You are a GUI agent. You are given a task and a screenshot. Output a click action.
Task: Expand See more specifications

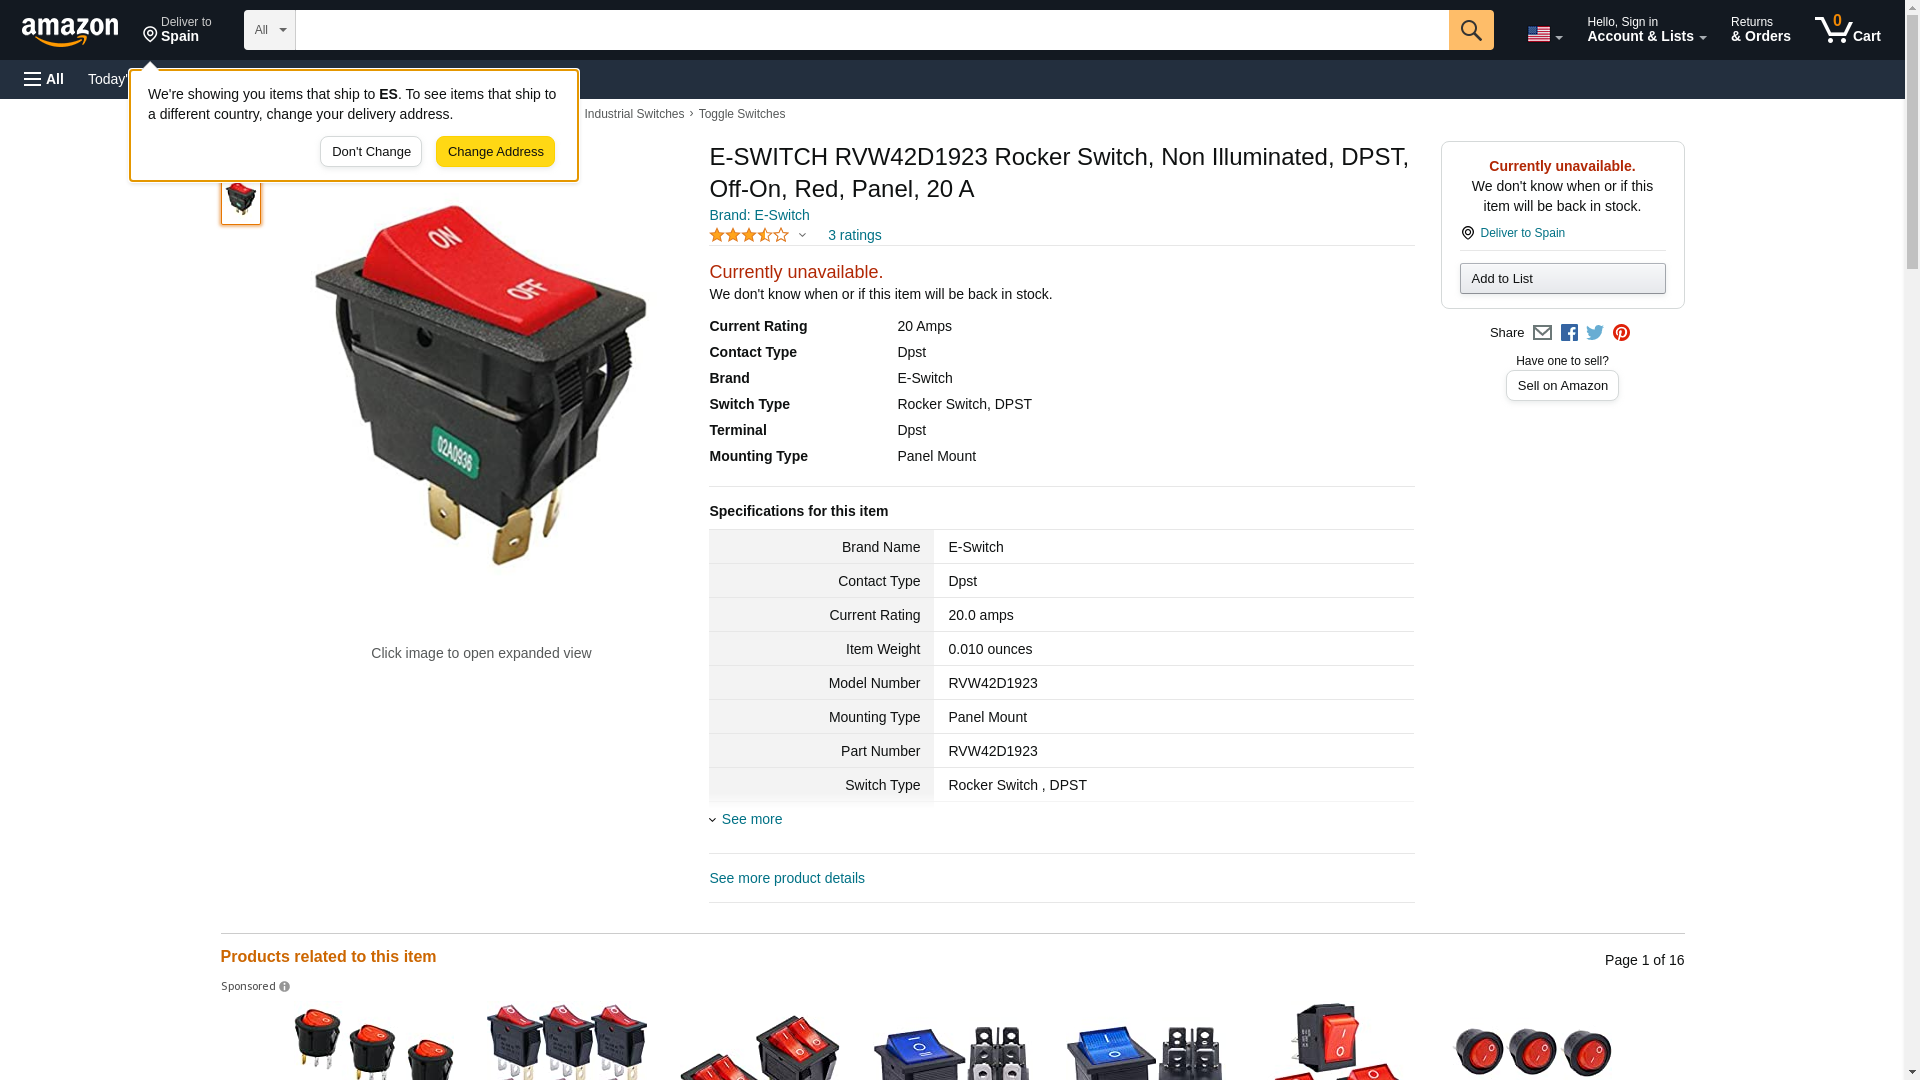click(751, 819)
